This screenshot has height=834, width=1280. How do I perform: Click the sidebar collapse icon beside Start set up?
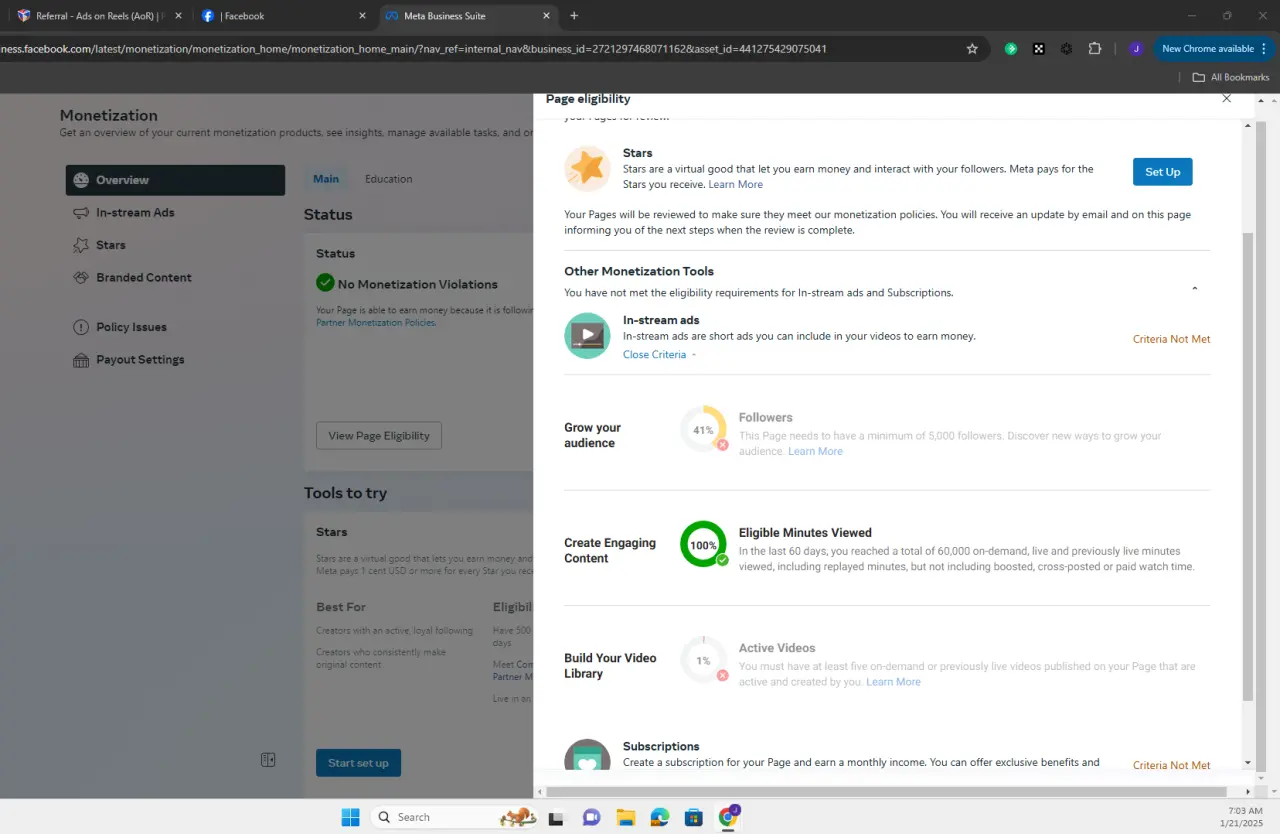[x=268, y=760]
